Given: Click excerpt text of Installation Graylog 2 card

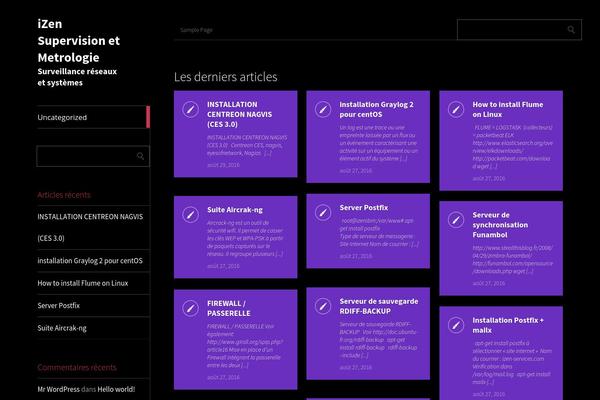Looking at the screenshot, I should coord(378,143).
